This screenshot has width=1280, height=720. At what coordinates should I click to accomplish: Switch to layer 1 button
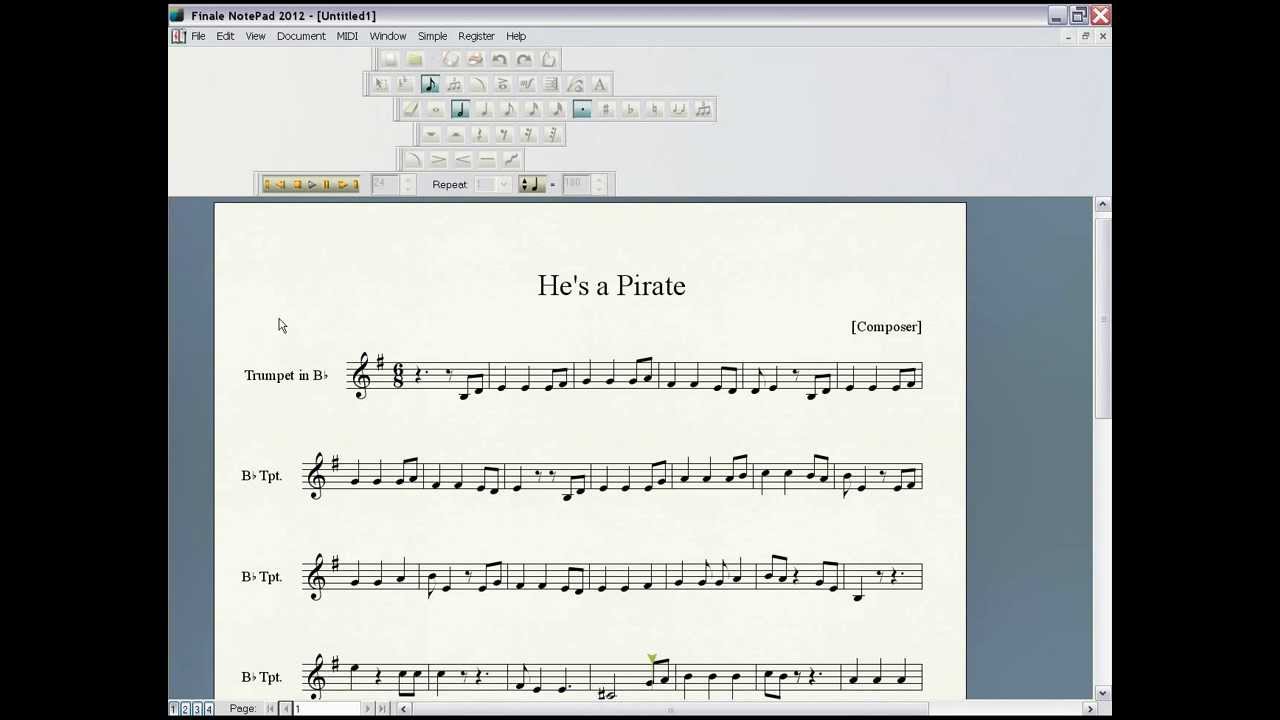173,708
